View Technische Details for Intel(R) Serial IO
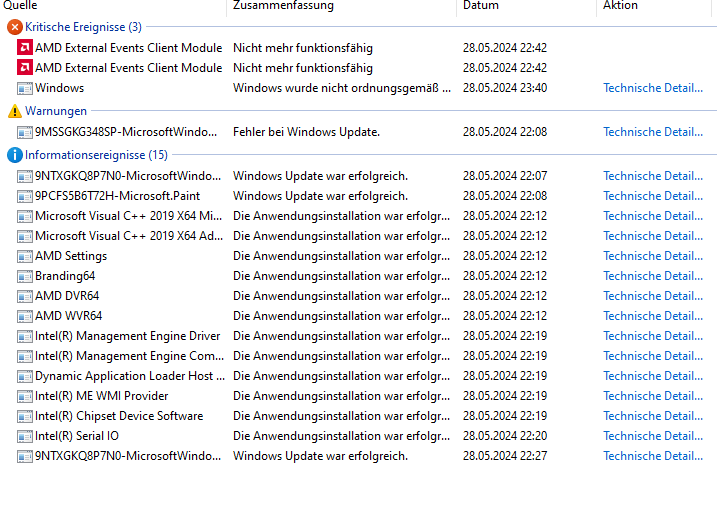 click(x=653, y=436)
